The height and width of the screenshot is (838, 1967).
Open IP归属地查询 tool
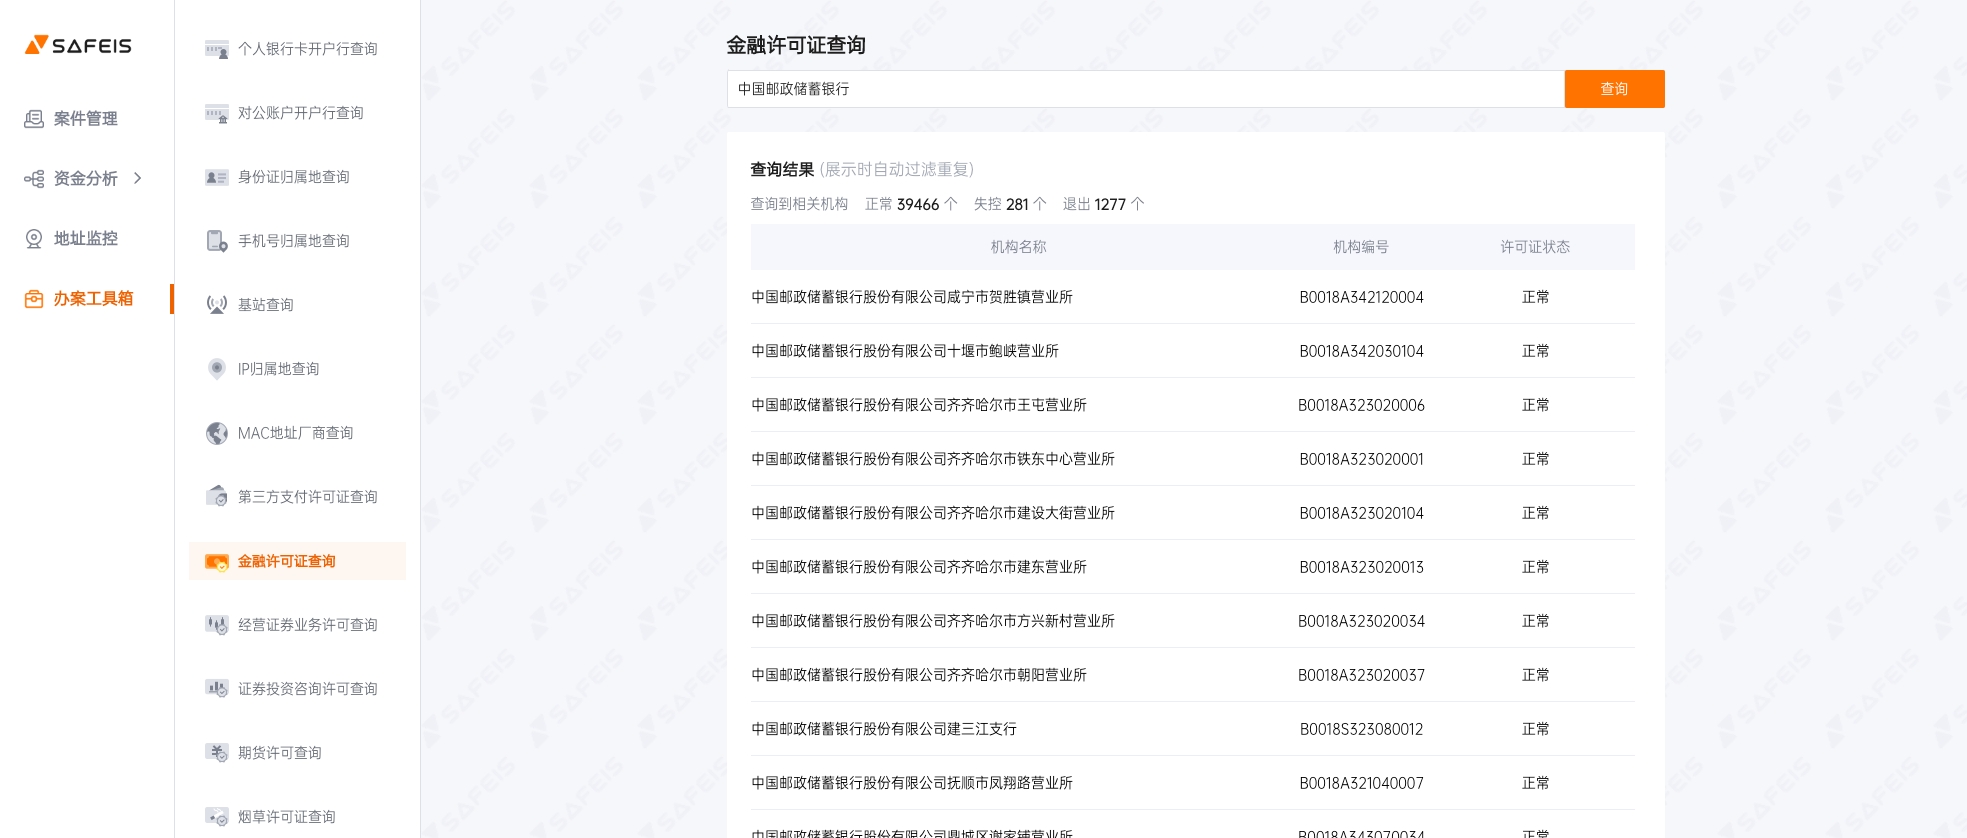click(278, 369)
